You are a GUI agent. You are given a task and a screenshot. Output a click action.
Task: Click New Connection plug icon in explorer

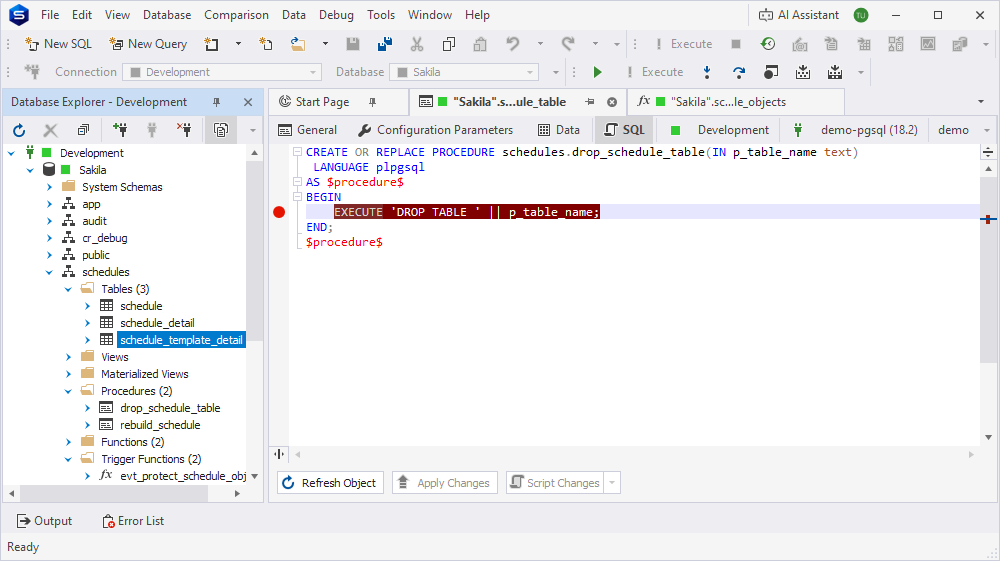(119, 130)
